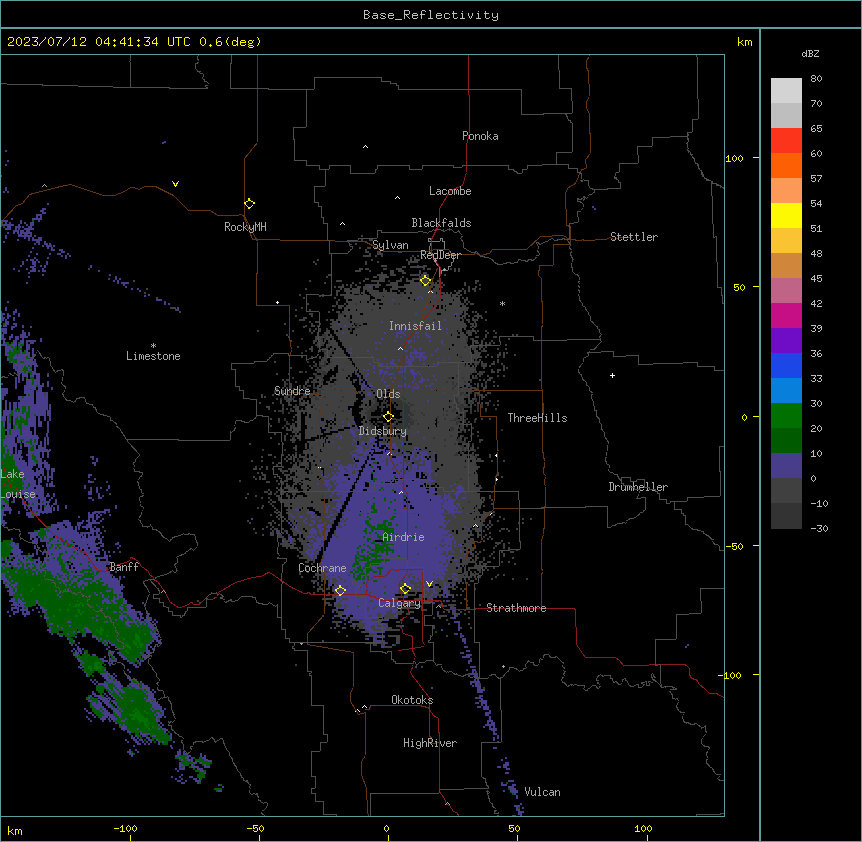
Task: Click the Ponoka city label
Action: coord(480,136)
